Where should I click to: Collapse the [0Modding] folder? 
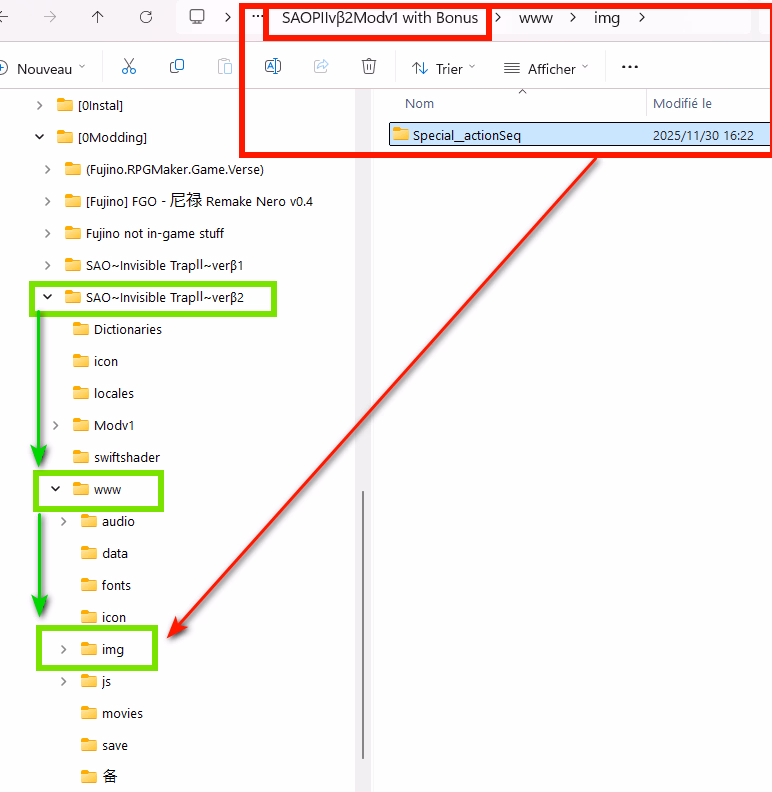click(x=40, y=137)
